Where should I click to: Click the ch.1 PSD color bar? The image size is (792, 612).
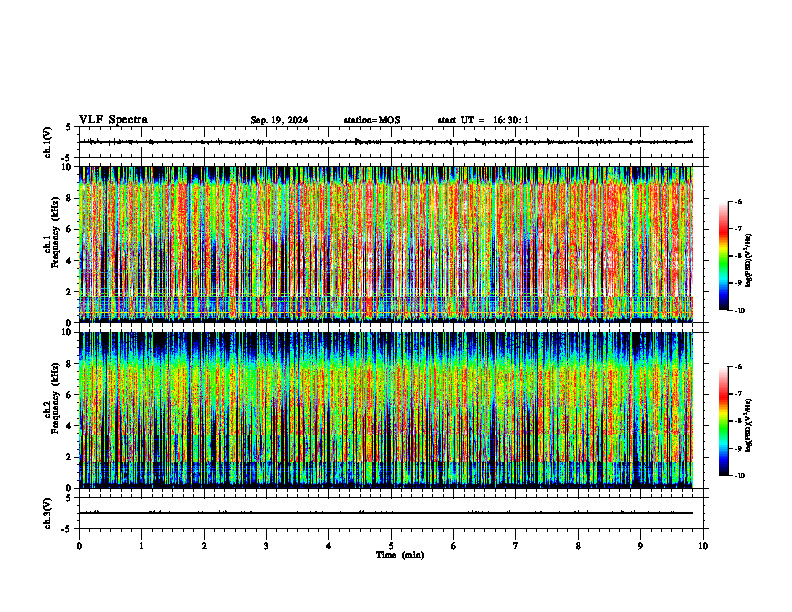723,256
